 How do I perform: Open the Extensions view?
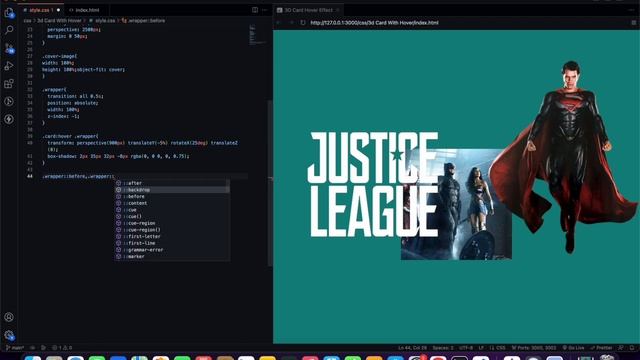[9, 84]
